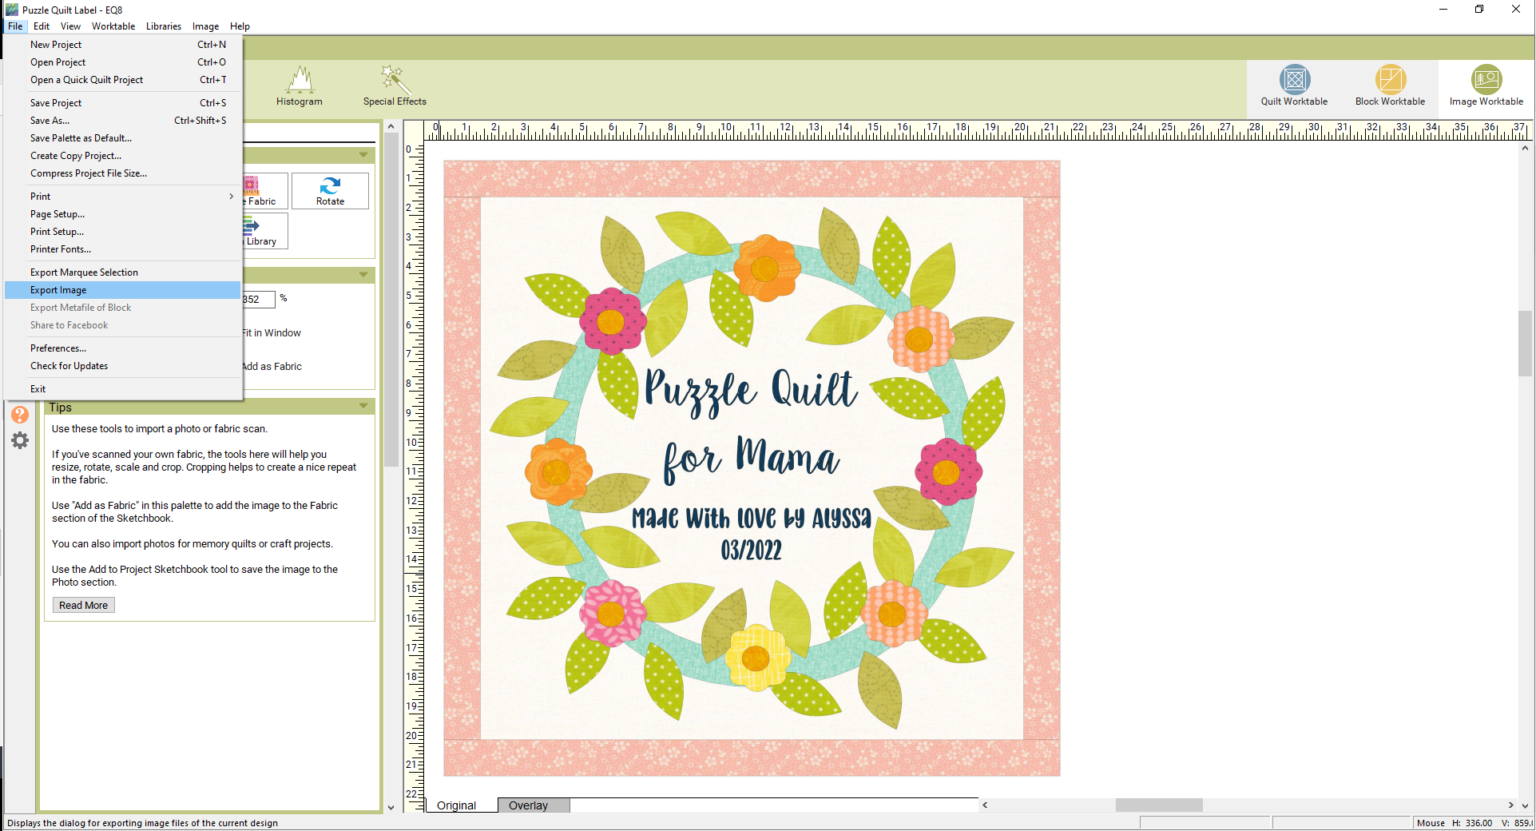
Task: Rotate the quilt label image
Action: 330,190
